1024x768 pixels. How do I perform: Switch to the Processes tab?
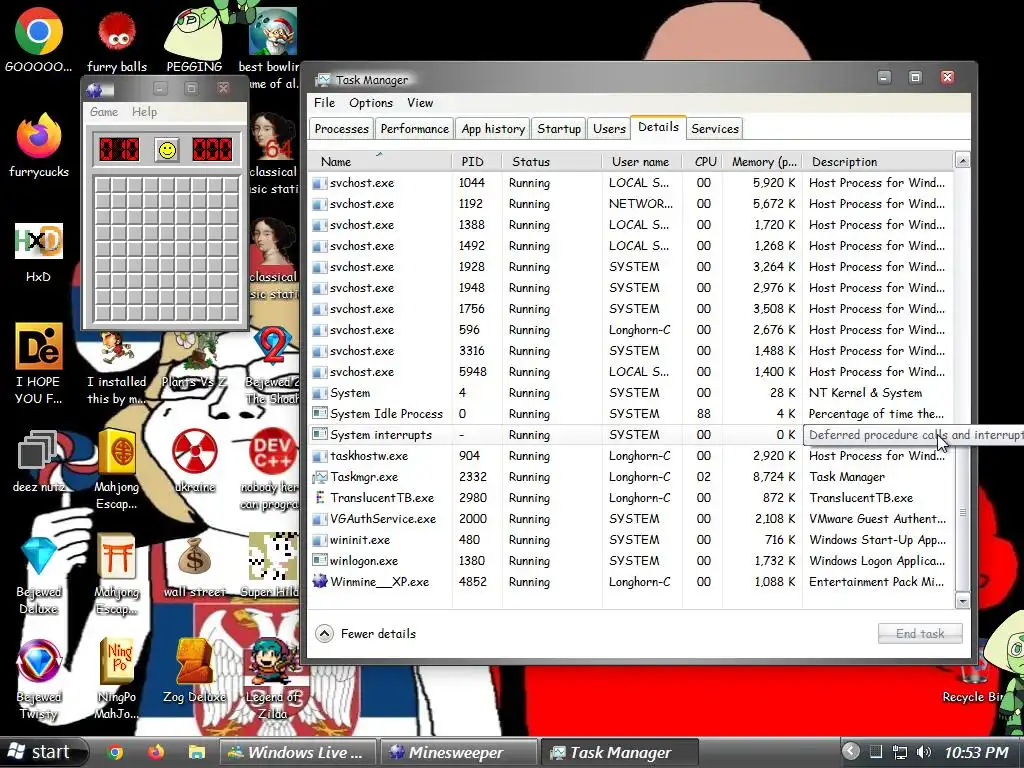(342, 129)
